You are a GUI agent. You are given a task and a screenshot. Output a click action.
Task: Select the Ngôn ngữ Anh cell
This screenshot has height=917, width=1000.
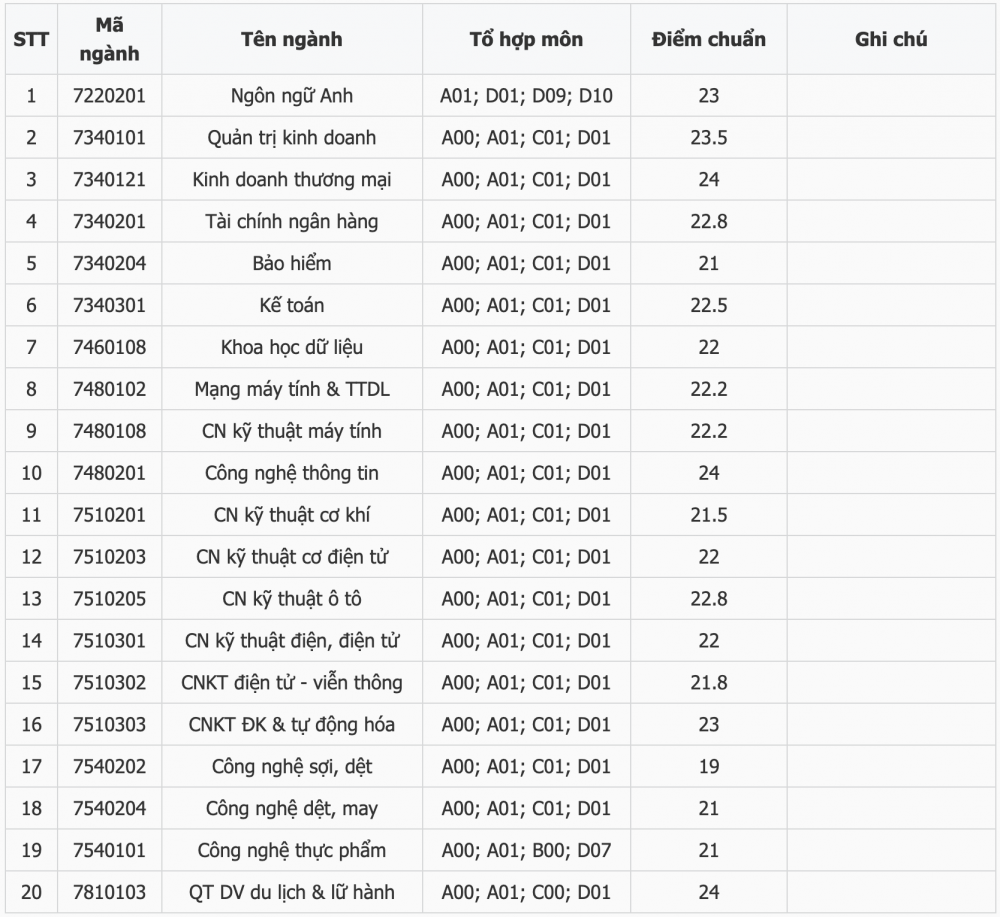[291, 96]
